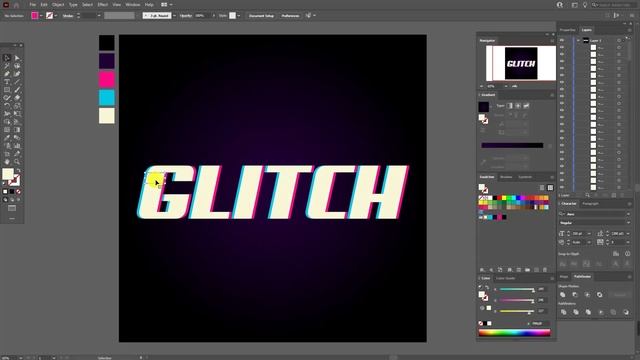Select the Eyedropper tool
640x360 pixels.
click(7, 138)
